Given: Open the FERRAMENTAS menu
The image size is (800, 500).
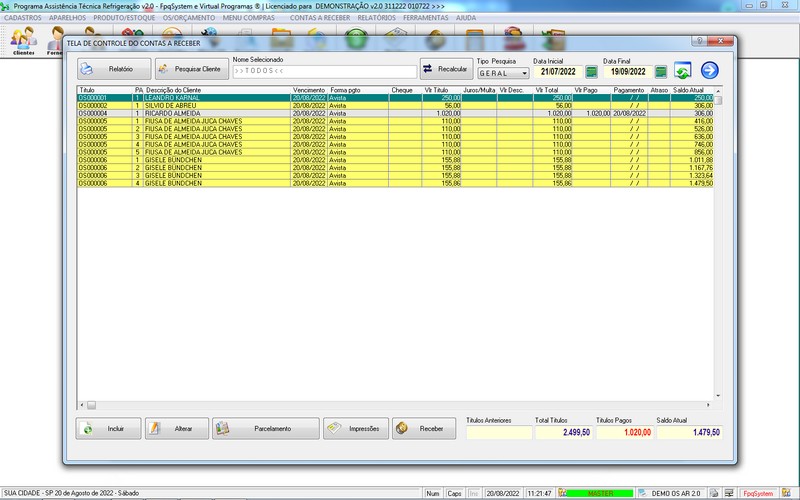Looking at the screenshot, I should [x=426, y=18].
